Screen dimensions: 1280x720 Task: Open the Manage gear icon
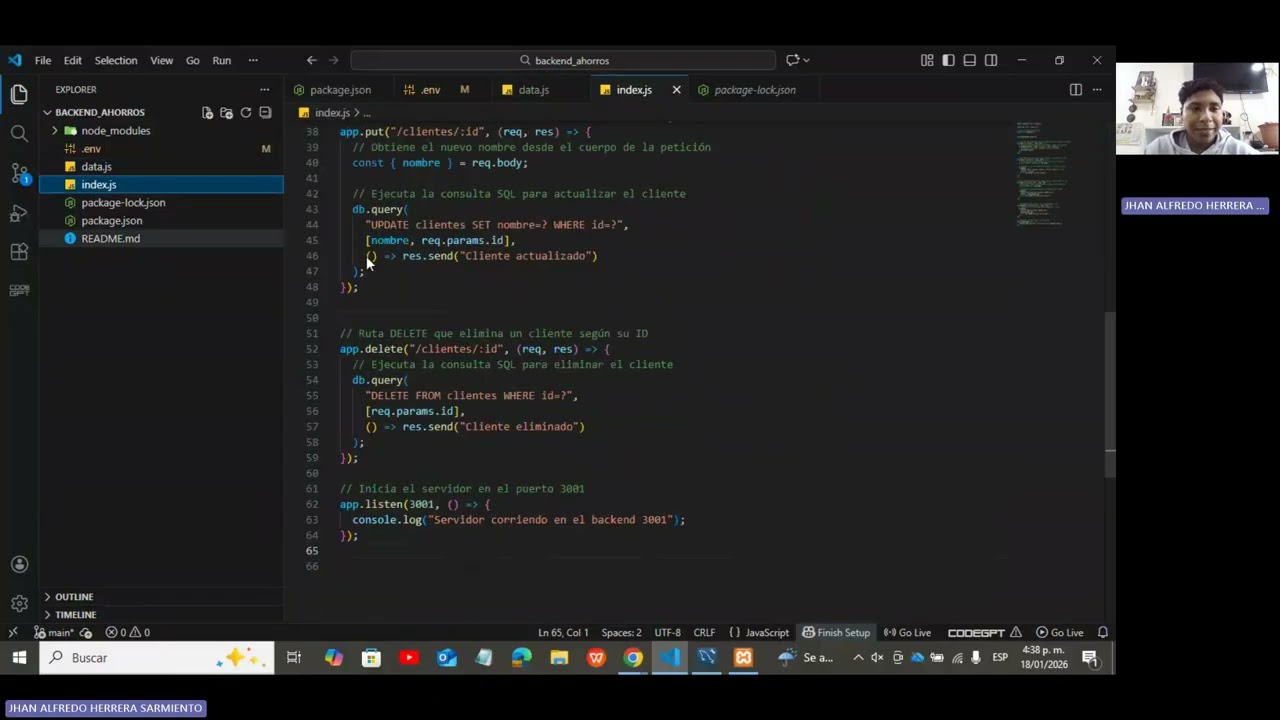pos(19,603)
